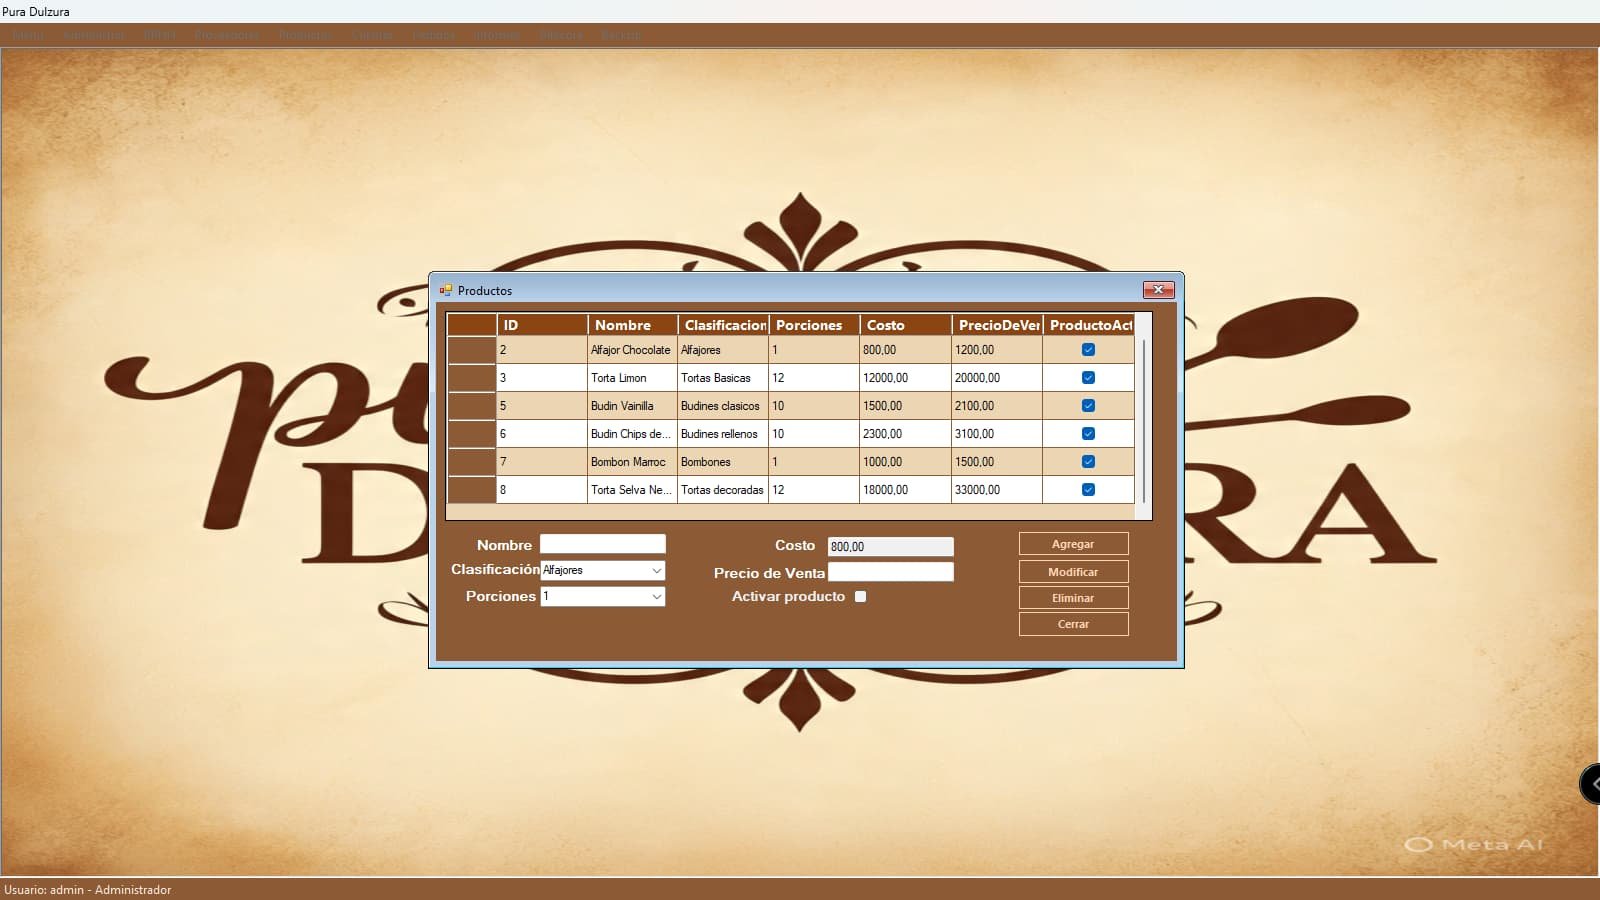Viewport: 1600px width, 900px height.
Task: Open the Clasificación dropdown
Action: 656,571
